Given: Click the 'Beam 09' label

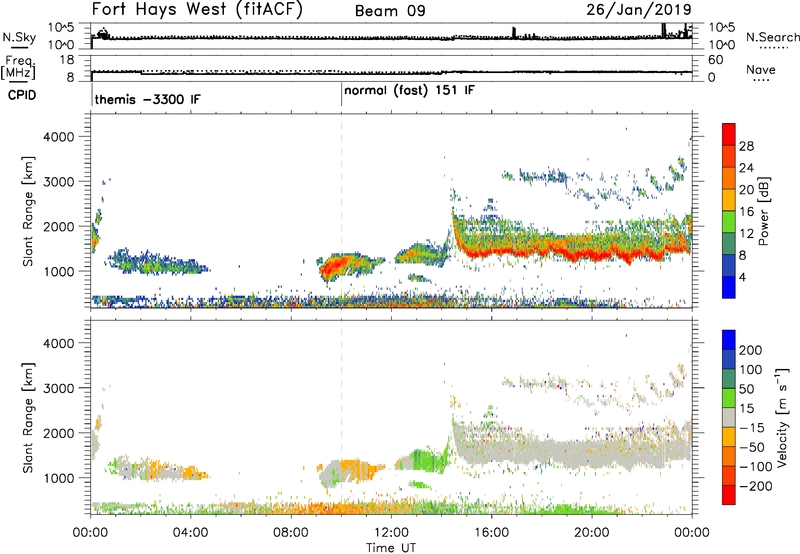Looking at the screenshot, I should pyautogui.click(x=390, y=11).
